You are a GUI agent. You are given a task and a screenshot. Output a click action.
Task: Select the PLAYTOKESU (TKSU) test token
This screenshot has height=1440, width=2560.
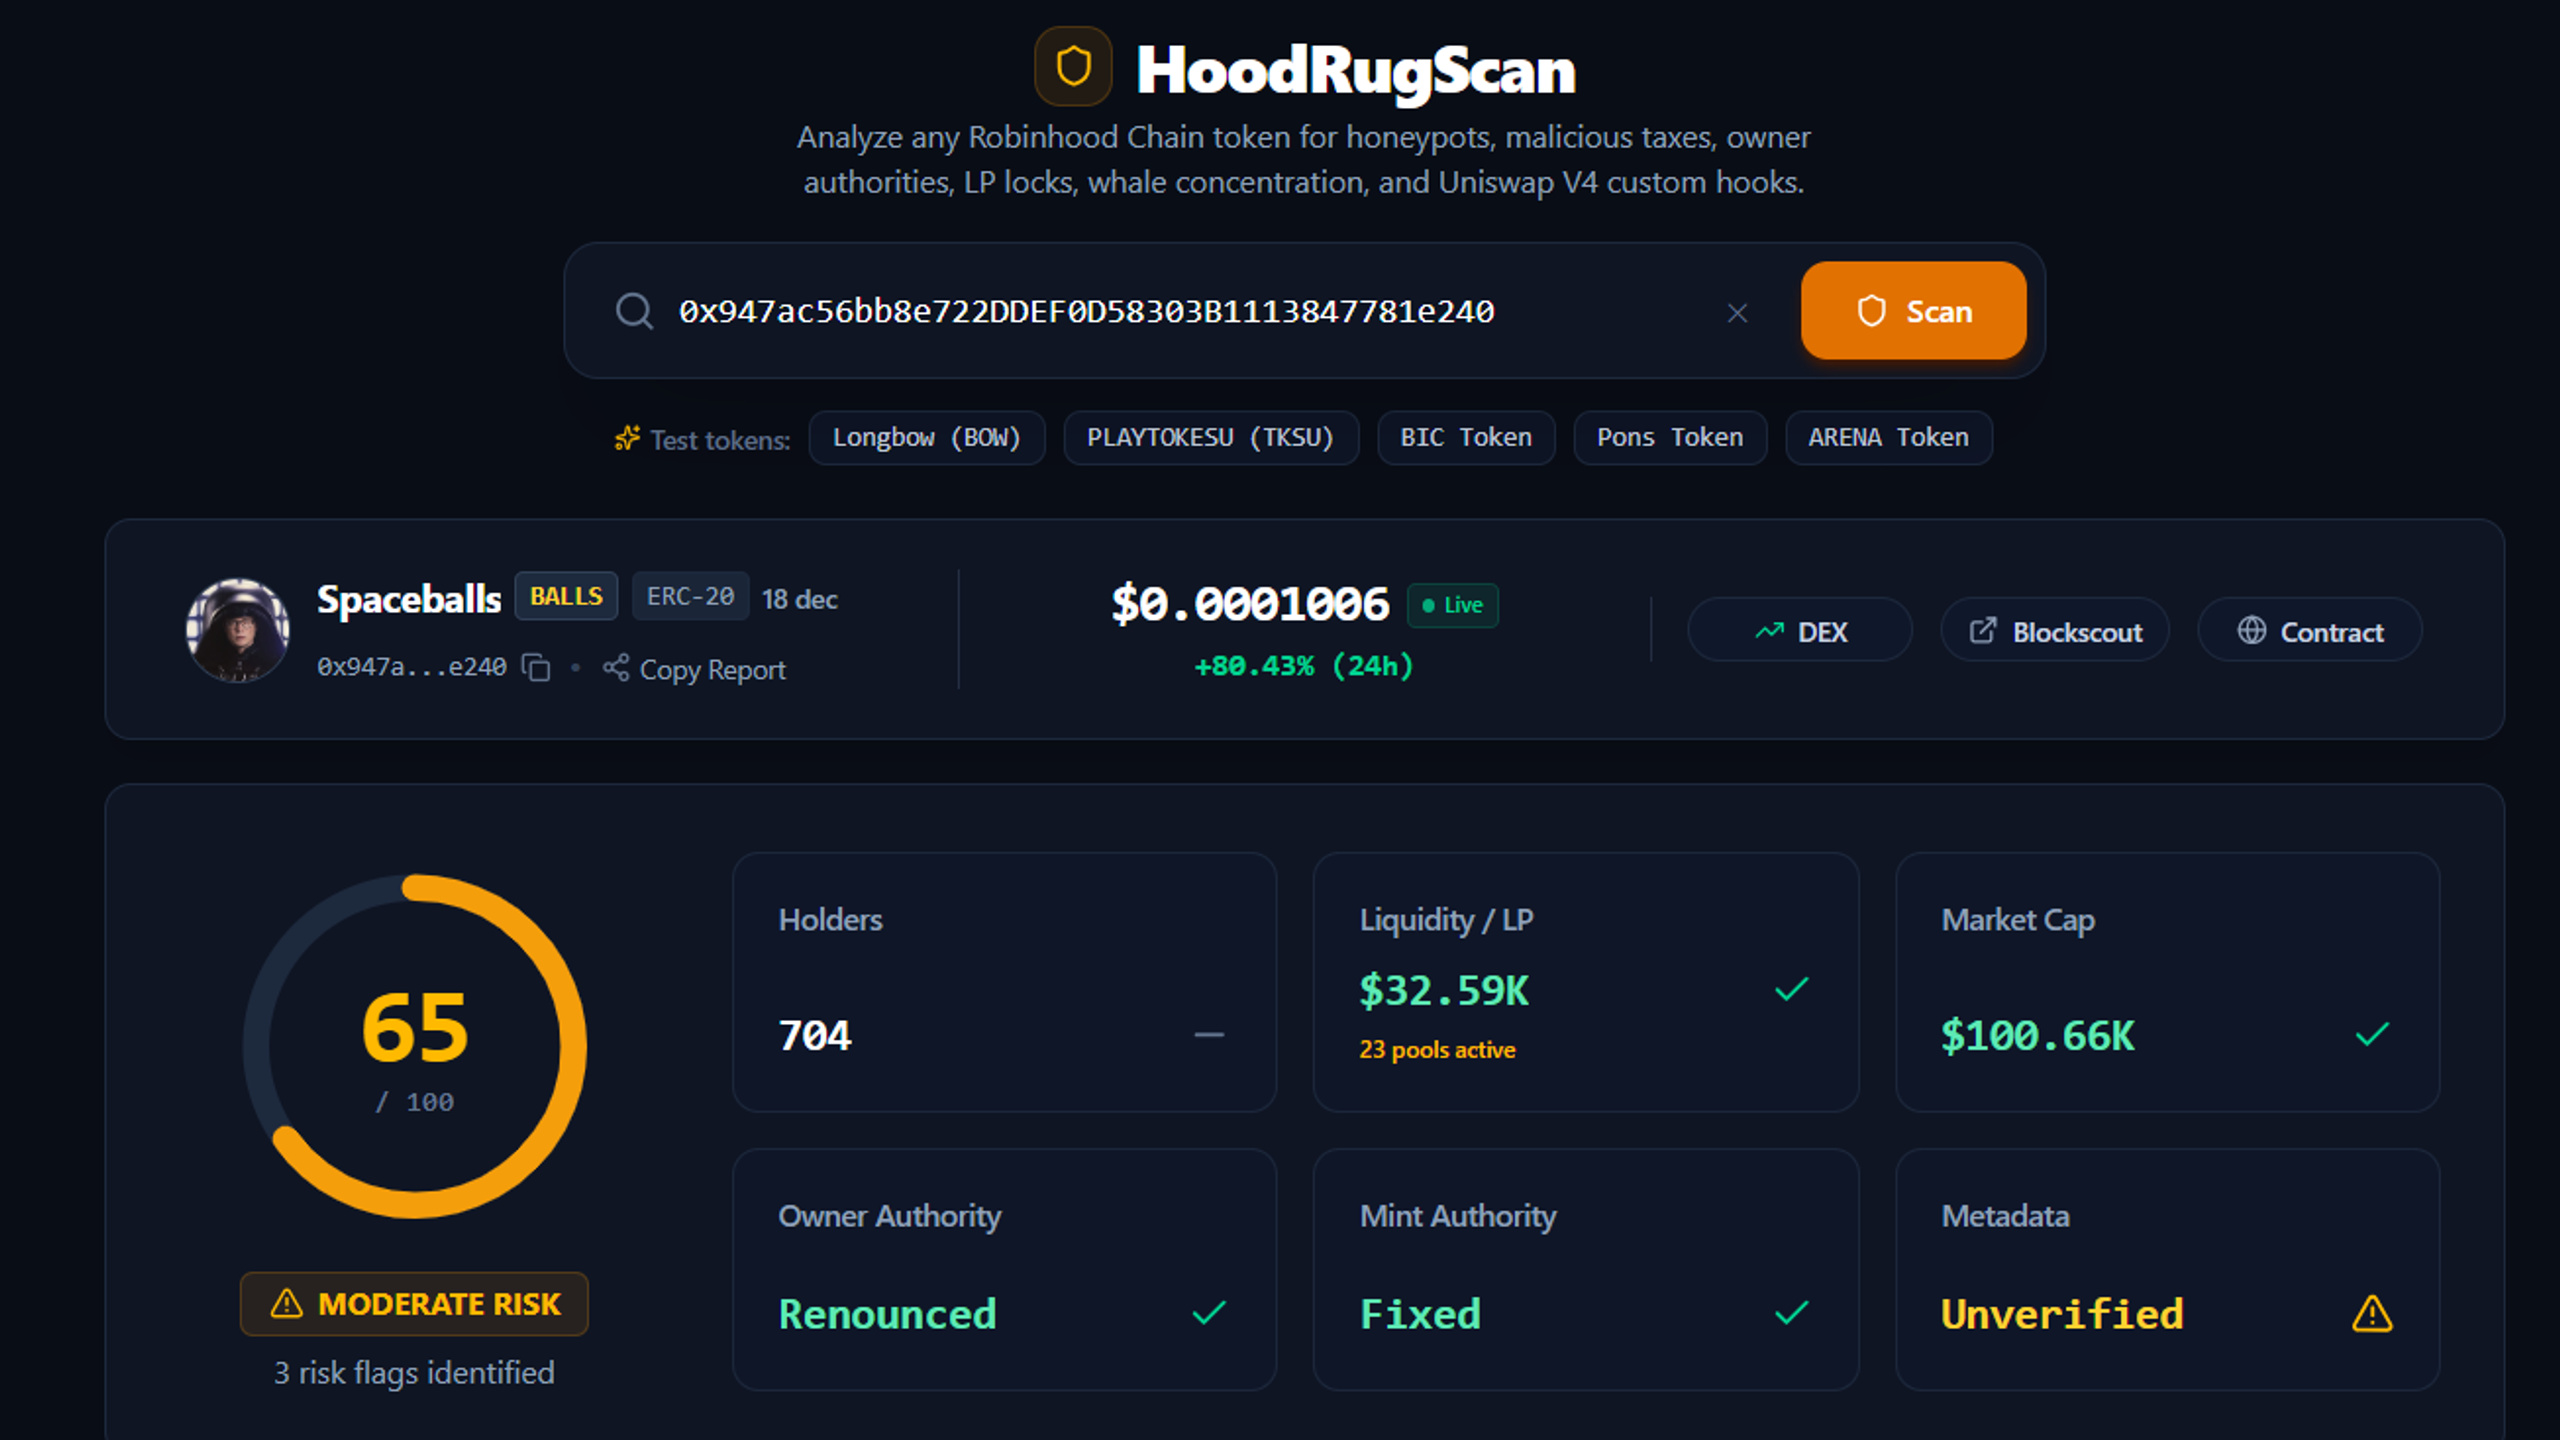pos(1210,438)
